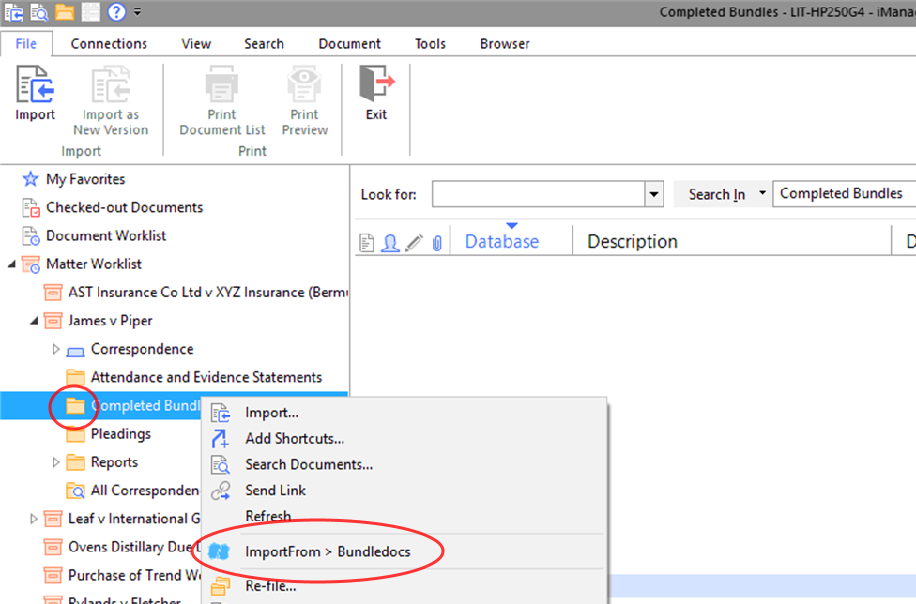Click the Exit door icon
Screen dimensions: 916x604
click(x=376, y=84)
